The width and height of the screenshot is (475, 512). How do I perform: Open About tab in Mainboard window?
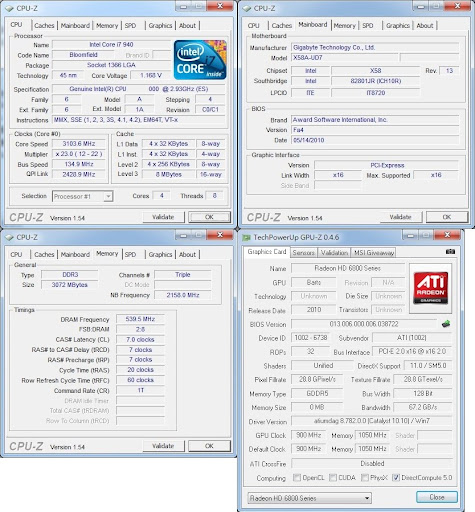pyautogui.click(x=425, y=26)
